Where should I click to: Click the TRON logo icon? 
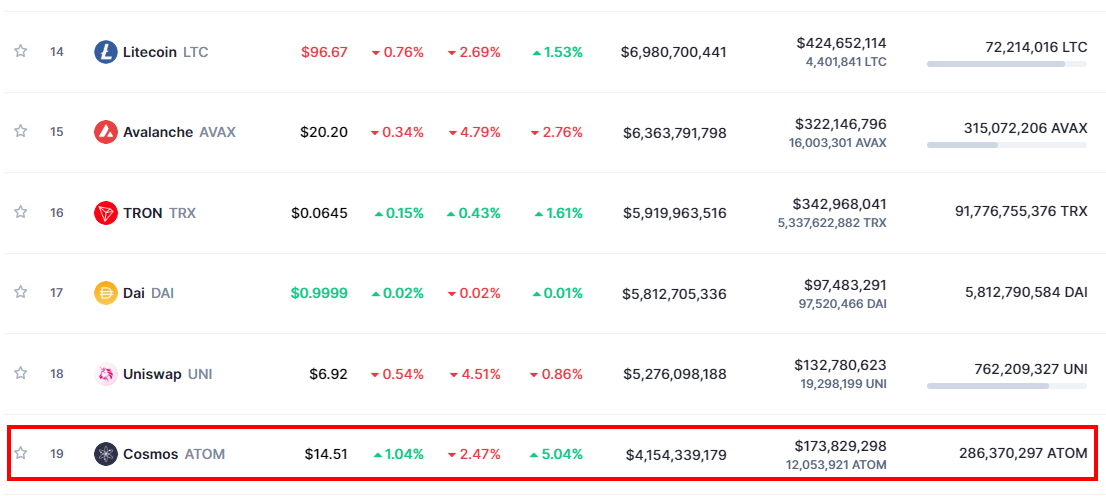[x=106, y=213]
